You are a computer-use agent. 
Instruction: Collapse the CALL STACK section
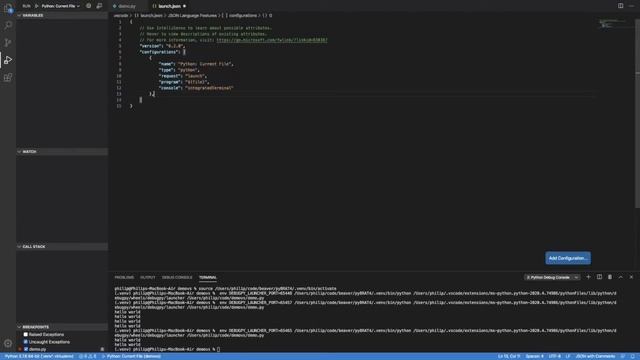(x=62, y=247)
